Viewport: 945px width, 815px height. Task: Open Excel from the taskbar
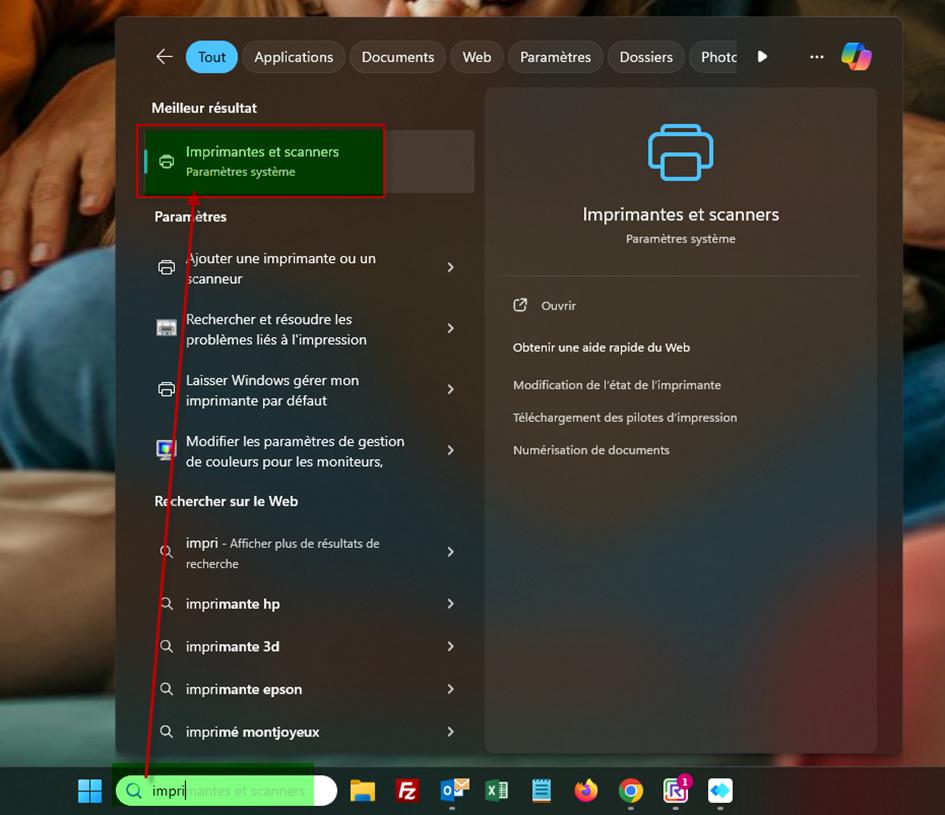[x=496, y=791]
